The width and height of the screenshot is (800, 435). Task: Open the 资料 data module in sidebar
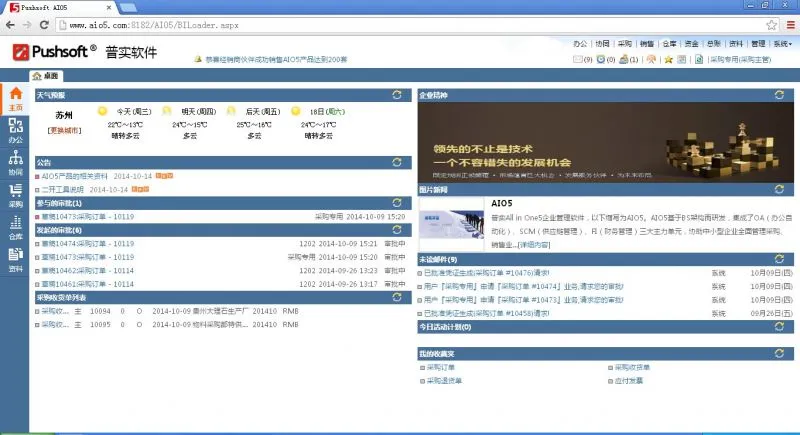tap(15, 260)
